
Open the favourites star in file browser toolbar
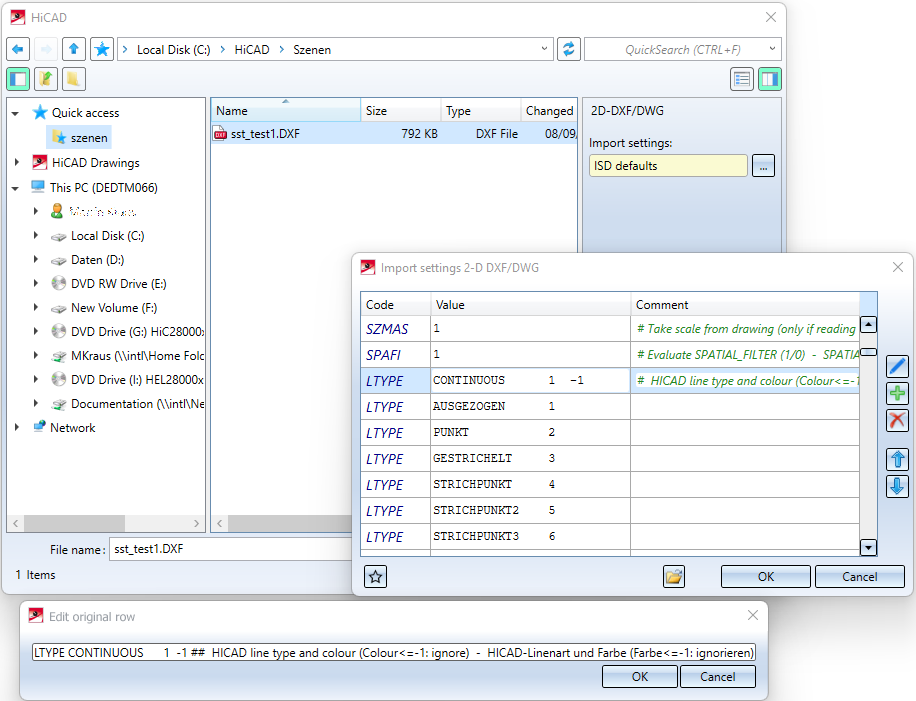pyautogui.click(x=102, y=49)
